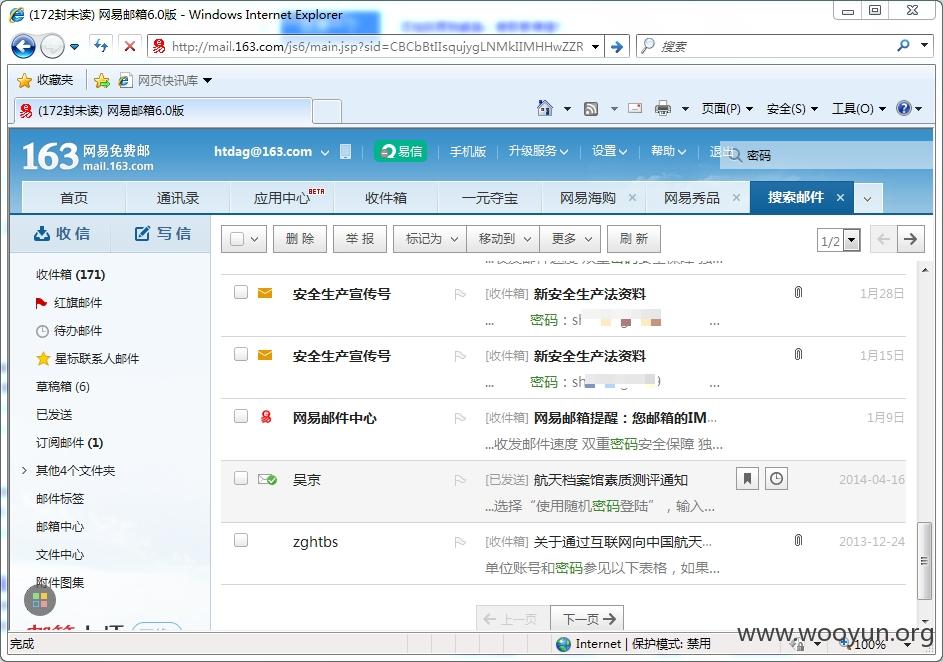This screenshot has width=943, height=662.
Task: Click the 收信 receive button
Action: tap(62, 234)
